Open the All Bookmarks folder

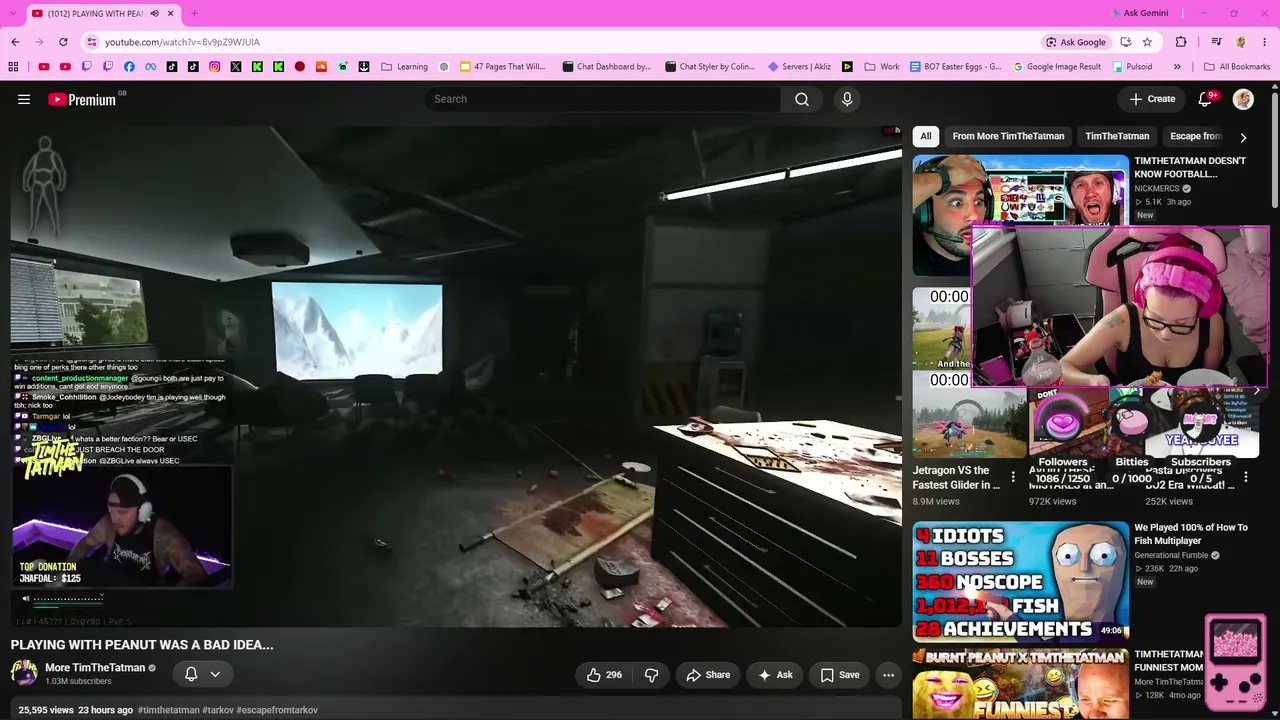[1237, 67]
